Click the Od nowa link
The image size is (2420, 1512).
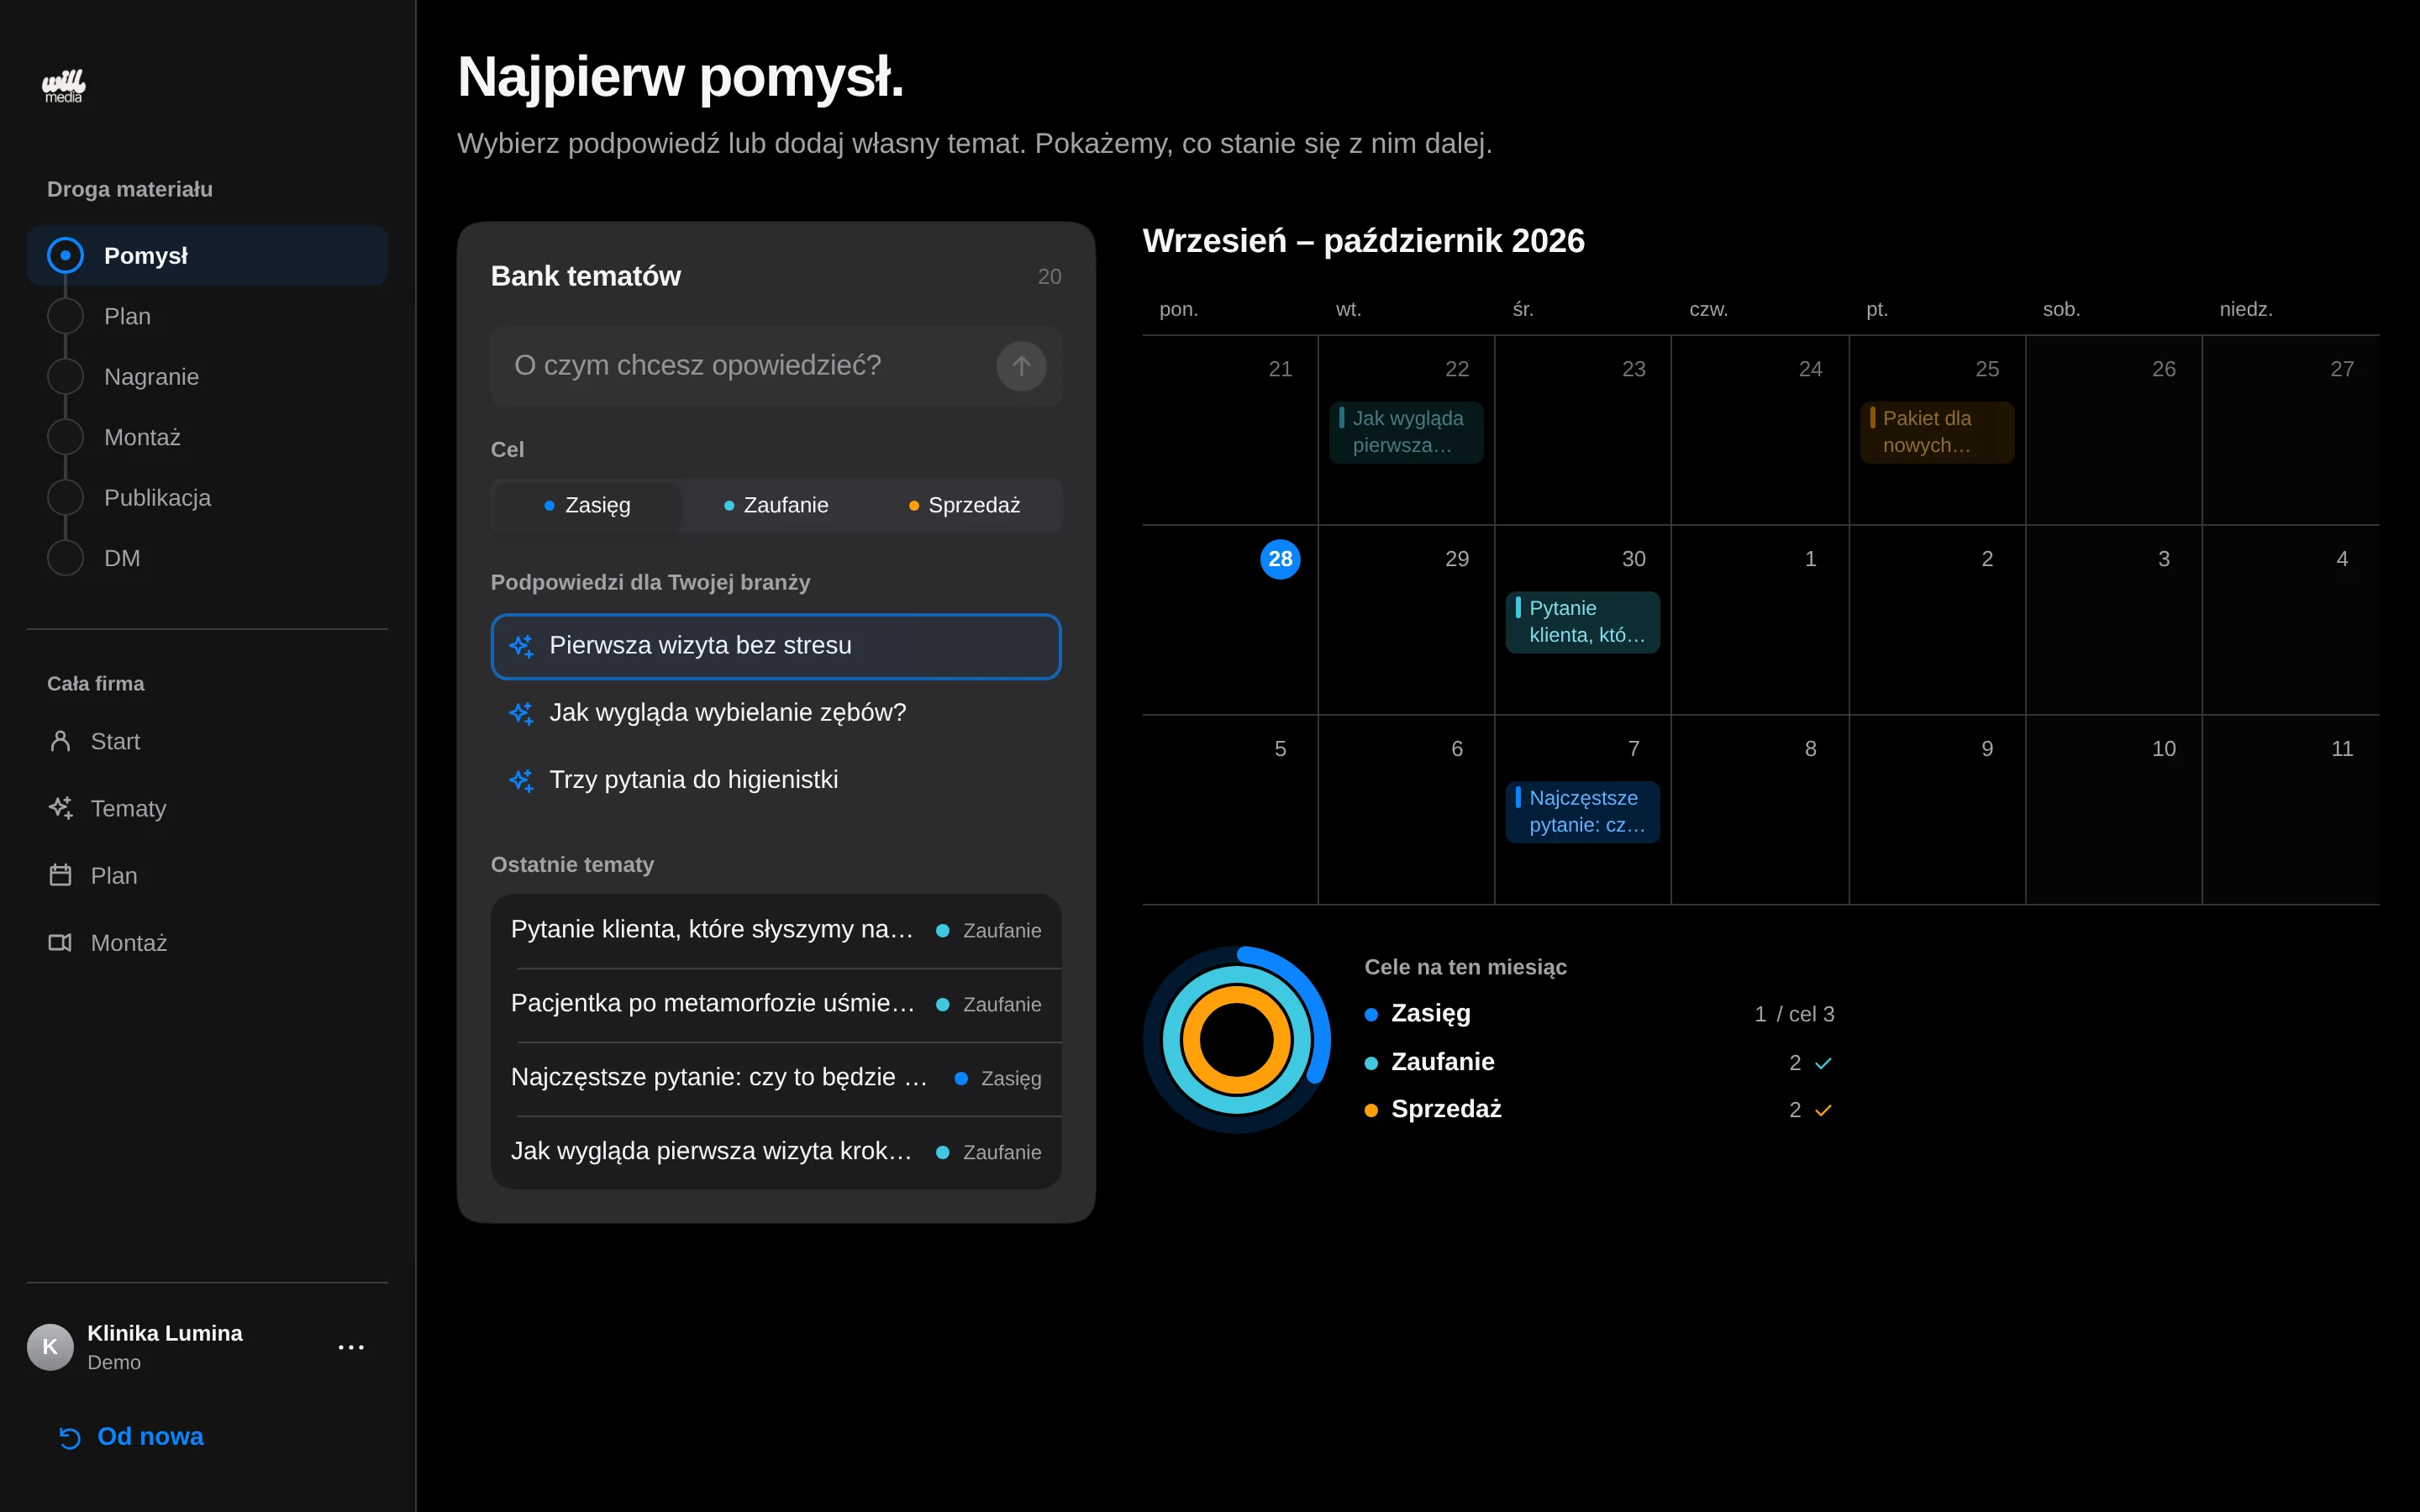point(131,1437)
